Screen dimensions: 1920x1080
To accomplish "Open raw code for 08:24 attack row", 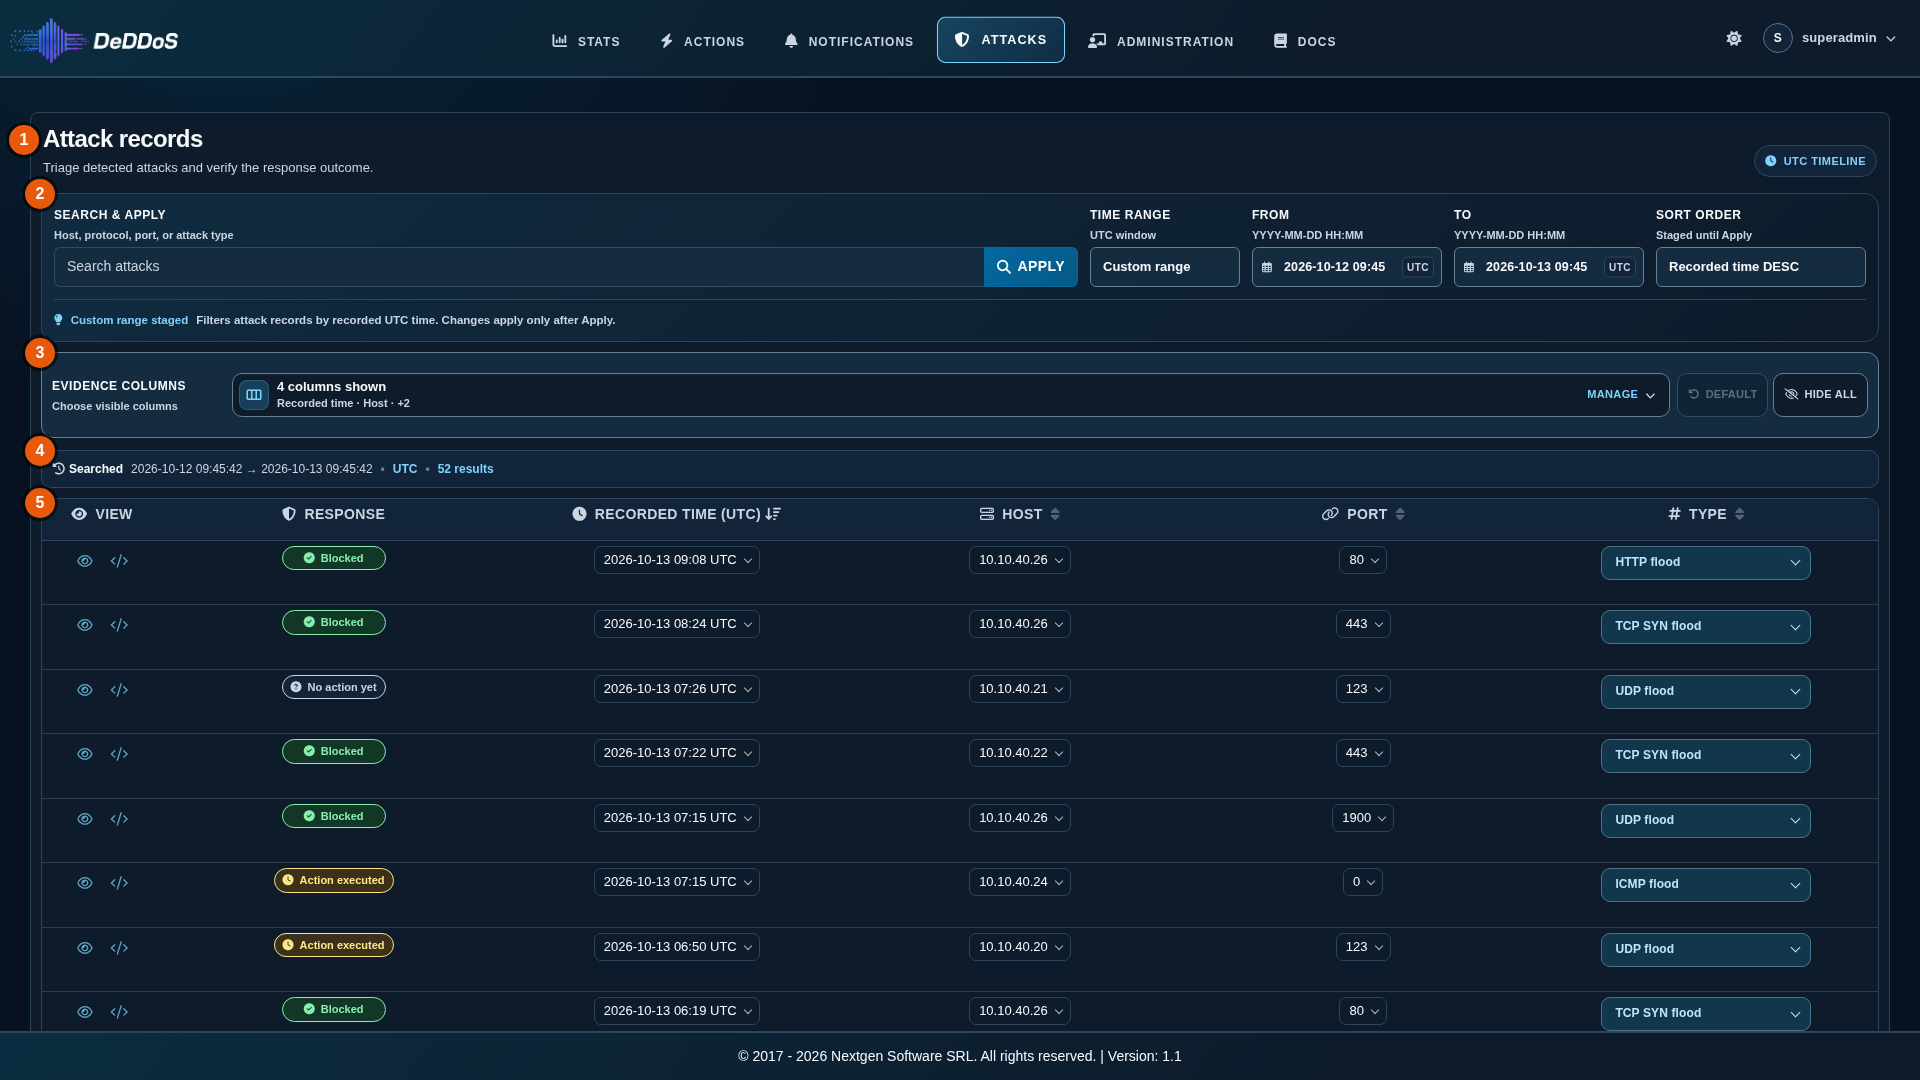I will [x=119, y=625].
